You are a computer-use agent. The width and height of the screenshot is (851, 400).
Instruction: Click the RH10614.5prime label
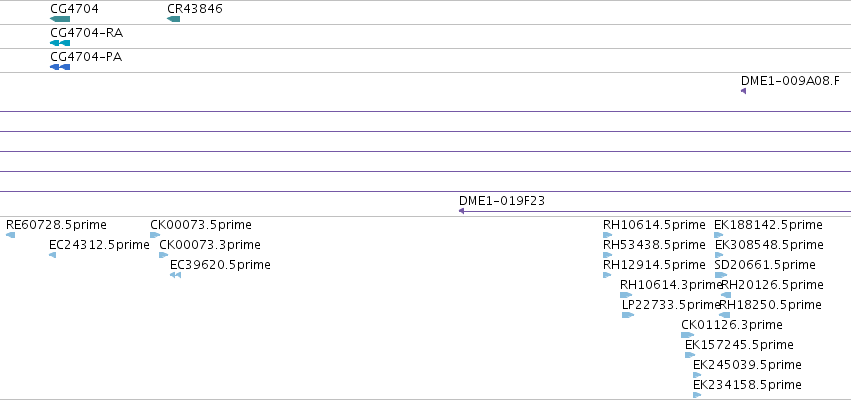[655, 225]
